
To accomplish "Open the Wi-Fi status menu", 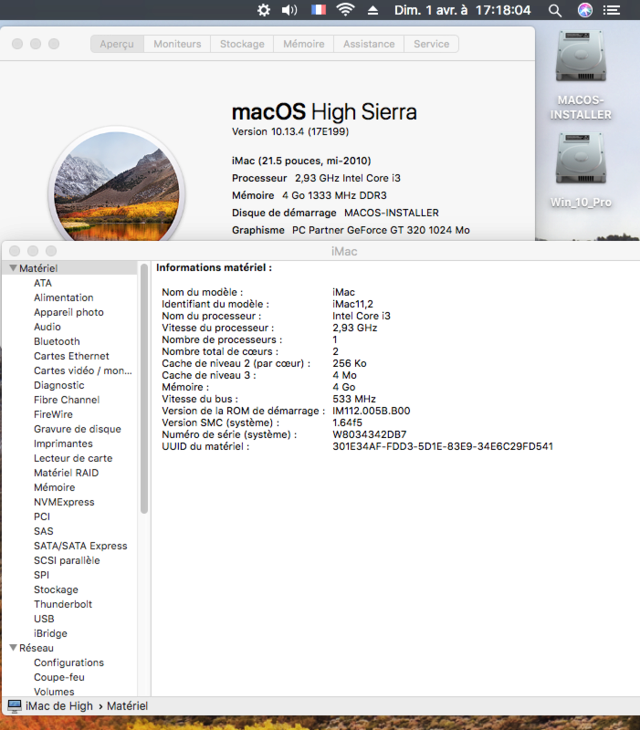I will tap(345, 10).
